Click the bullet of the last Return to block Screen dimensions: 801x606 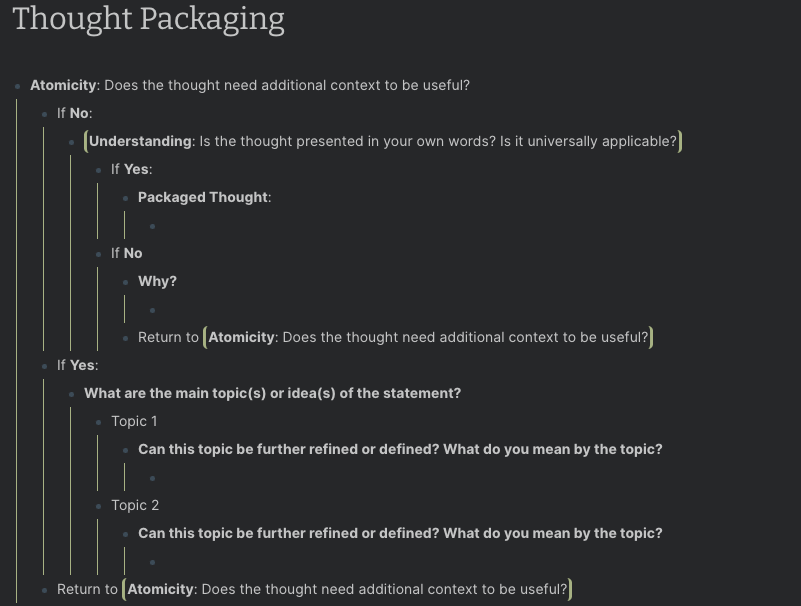(x=45, y=590)
